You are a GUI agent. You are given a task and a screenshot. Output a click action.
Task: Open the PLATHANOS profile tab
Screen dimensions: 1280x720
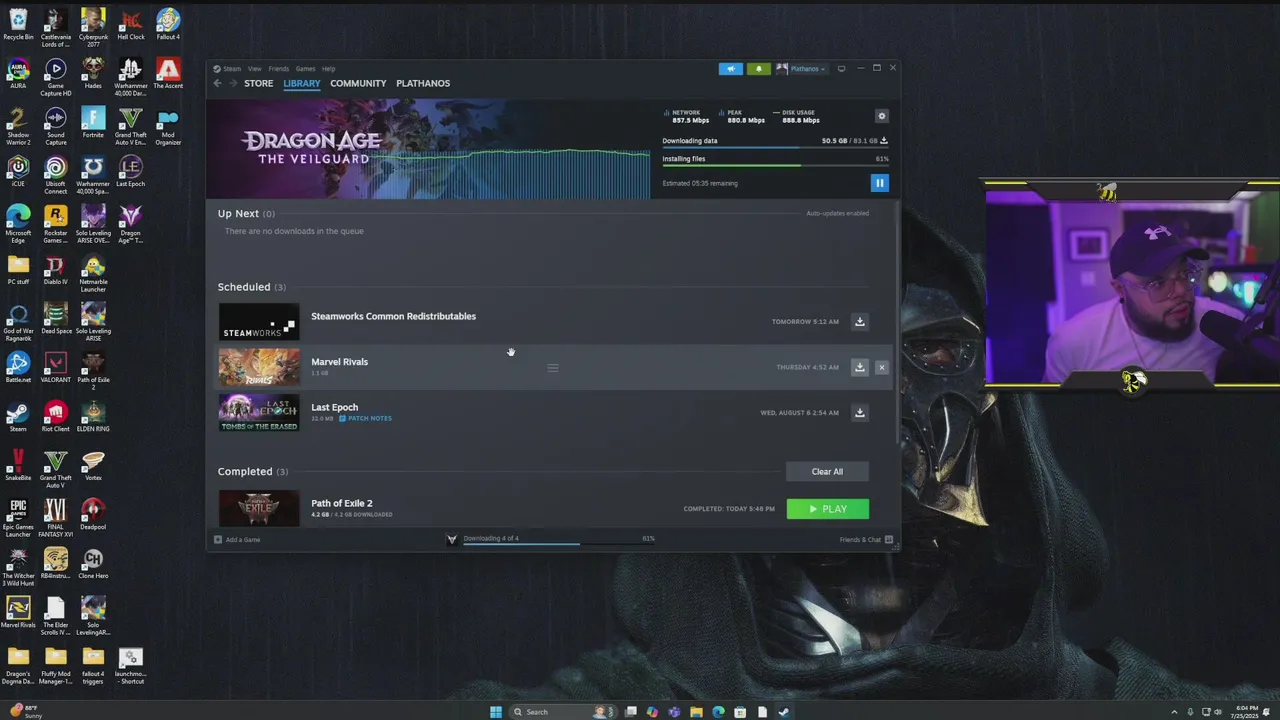click(423, 83)
